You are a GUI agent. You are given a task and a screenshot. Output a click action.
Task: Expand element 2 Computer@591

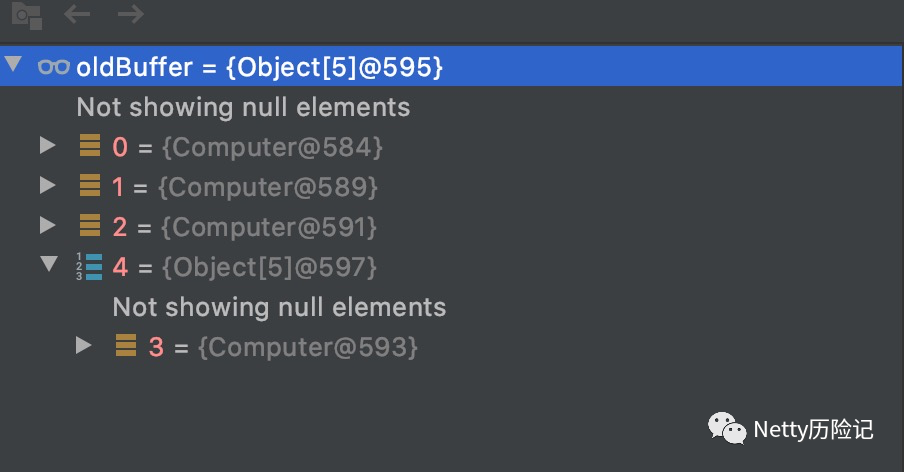(x=47, y=226)
